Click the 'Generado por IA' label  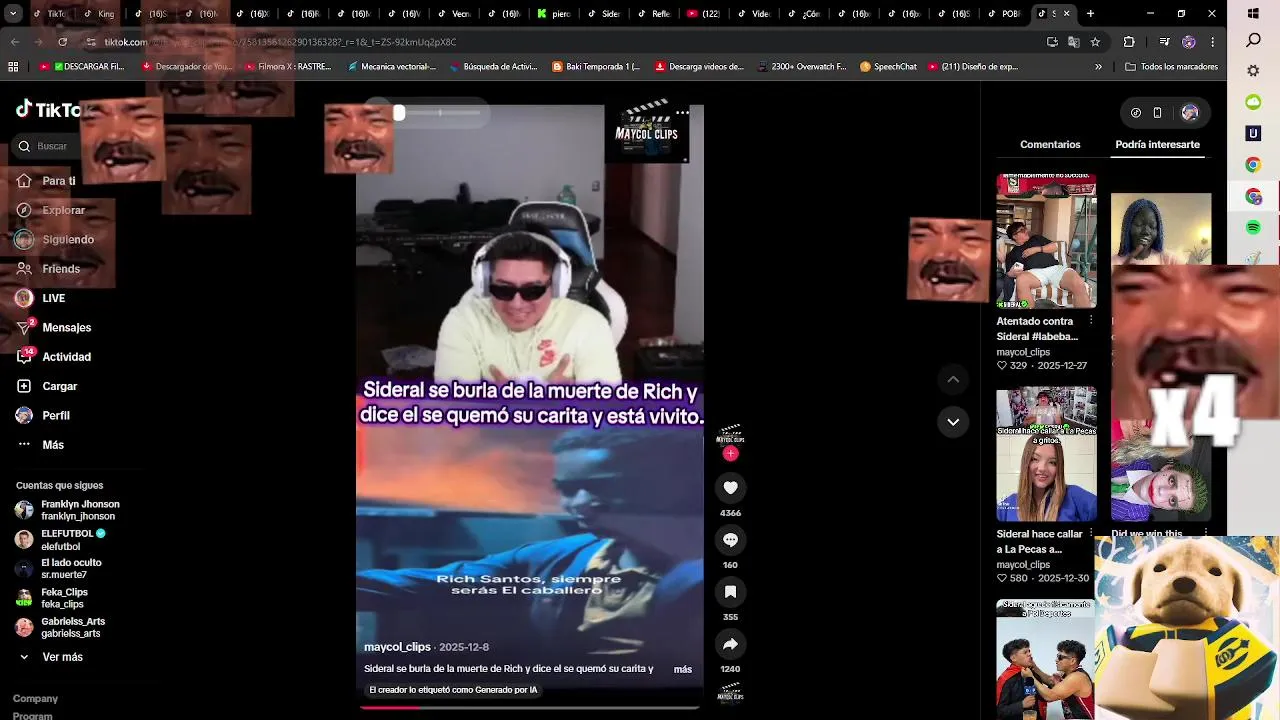[453, 690]
